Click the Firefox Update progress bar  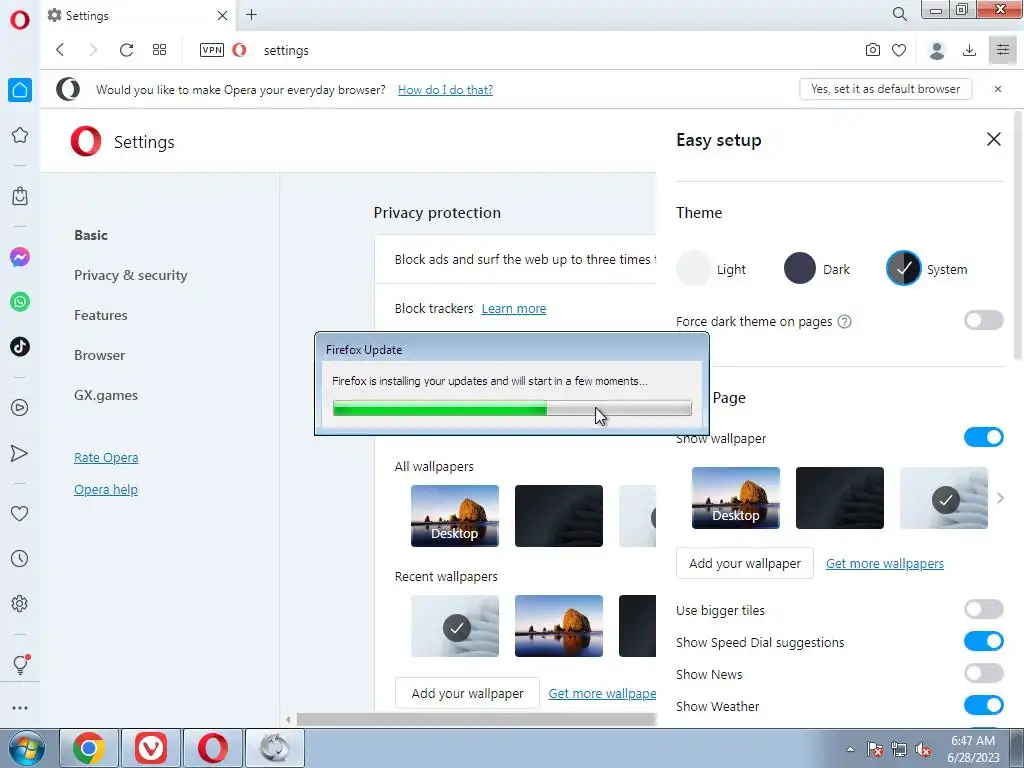pyautogui.click(x=512, y=409)
